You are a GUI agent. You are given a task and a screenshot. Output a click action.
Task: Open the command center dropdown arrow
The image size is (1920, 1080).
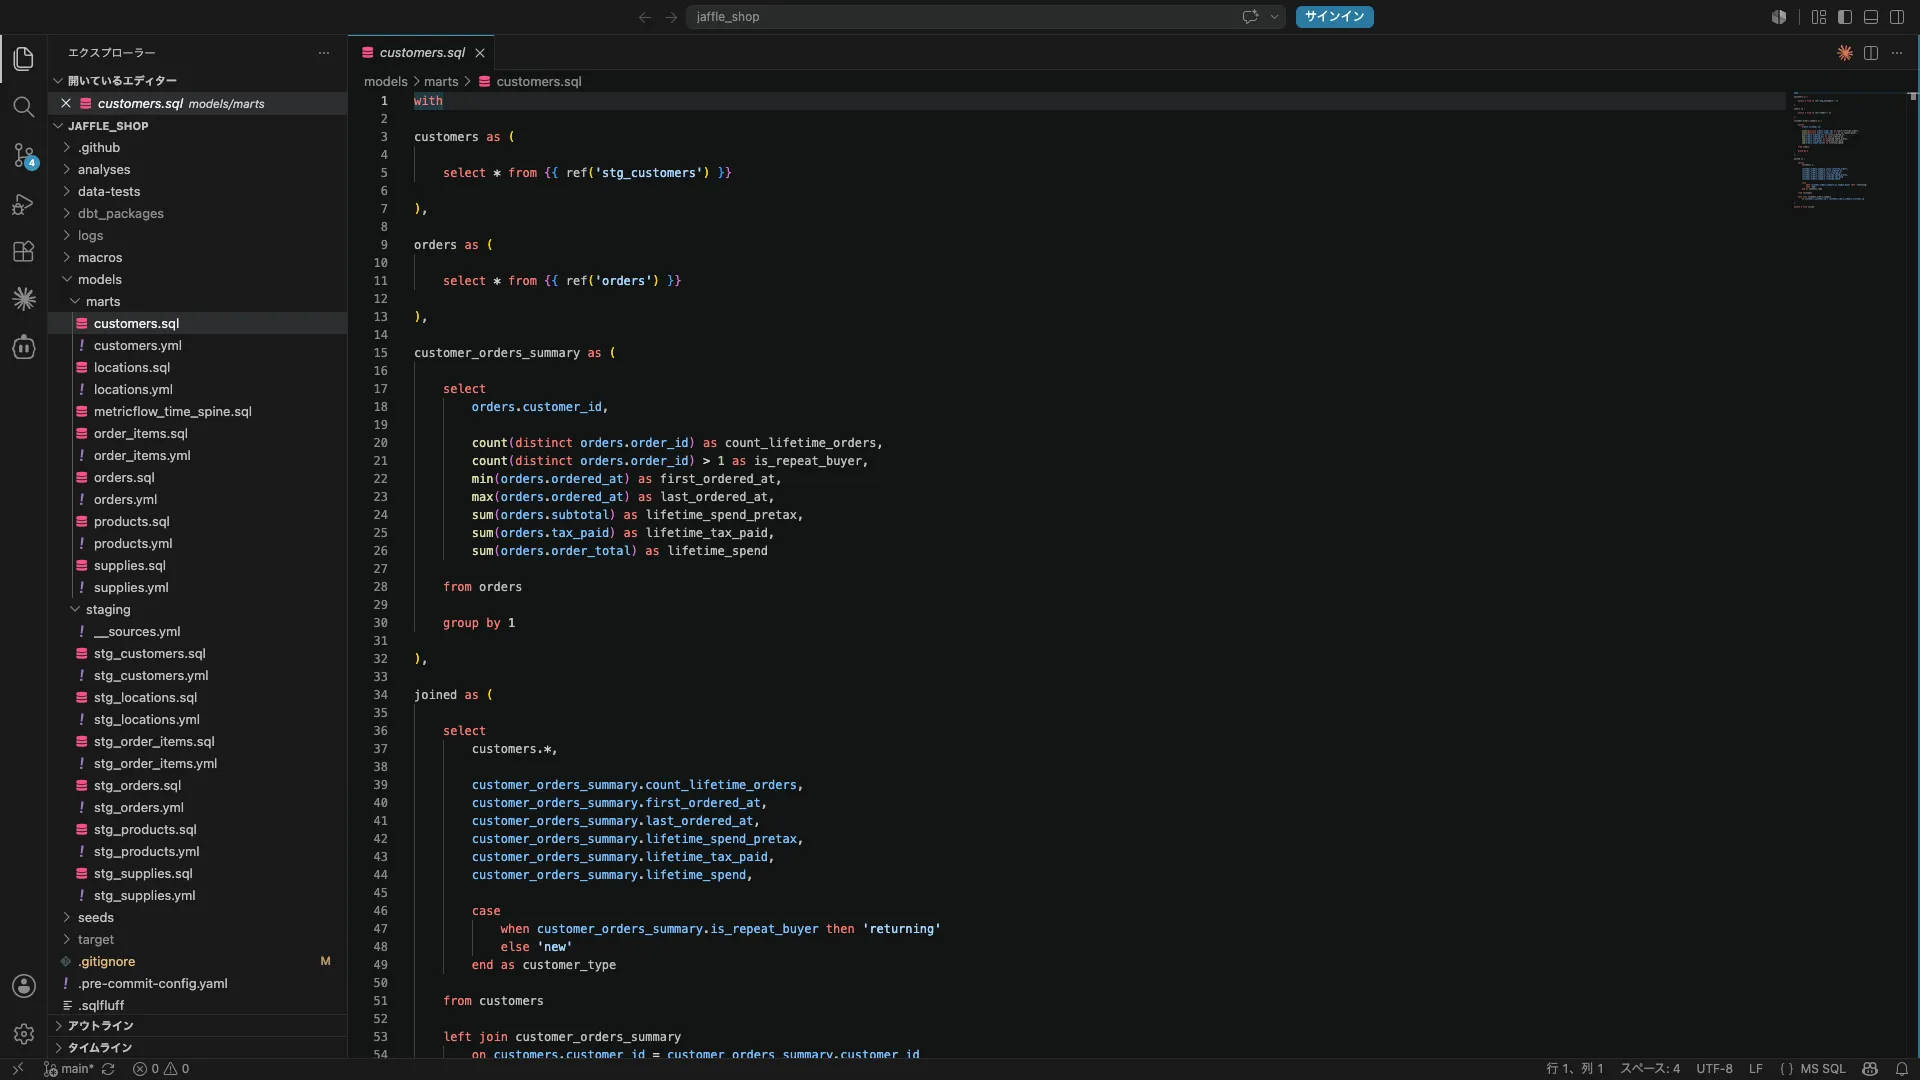(x=1274, y=17)
